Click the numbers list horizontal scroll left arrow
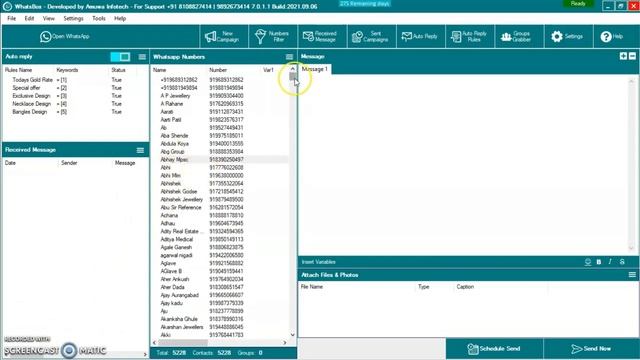 click(154, 343)
